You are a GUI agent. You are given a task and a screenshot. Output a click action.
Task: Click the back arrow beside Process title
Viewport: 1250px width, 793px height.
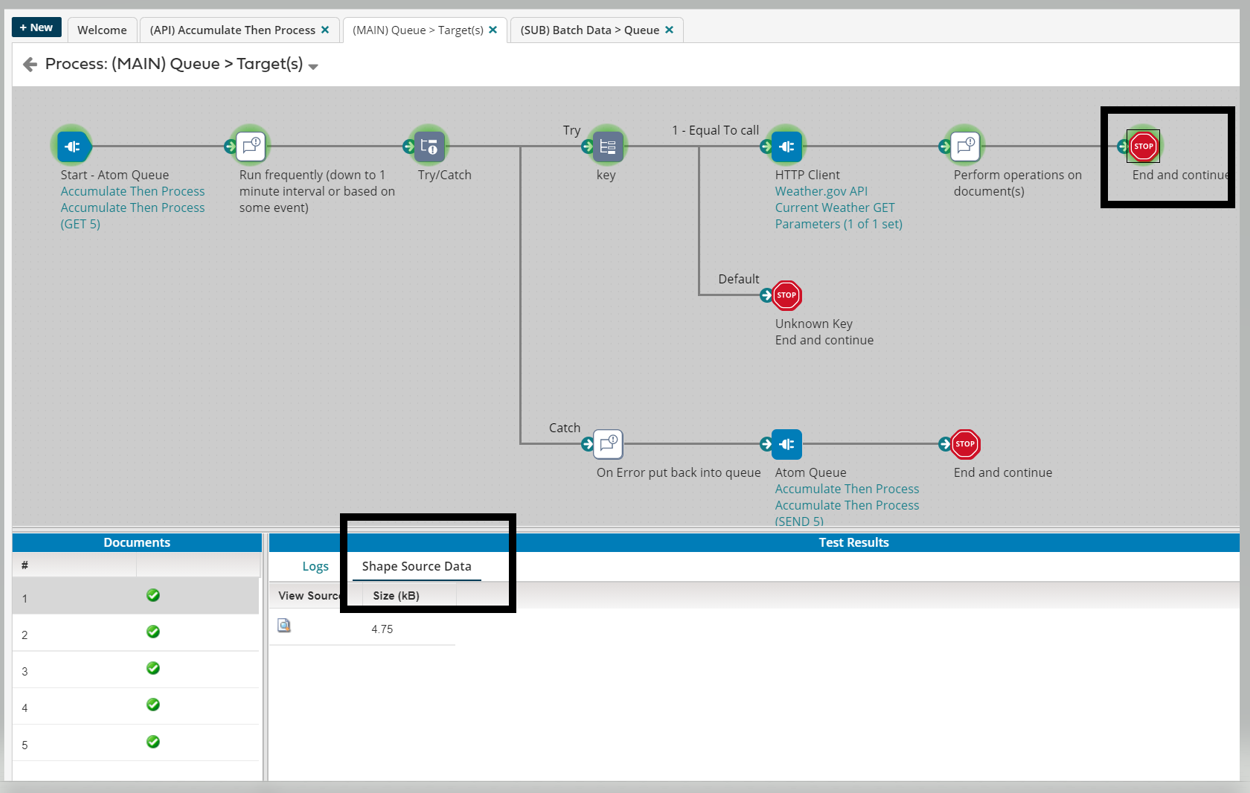click(30, 65)
